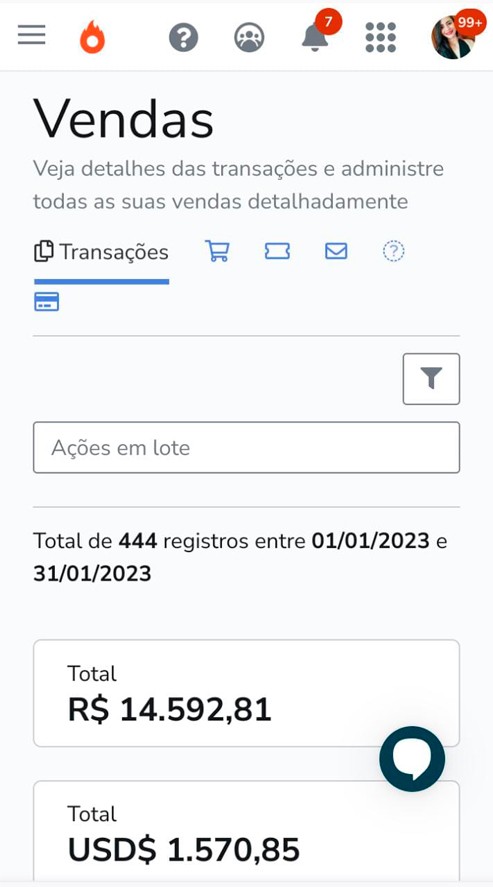The image size is (493, 887).
Task: Open the community people icon
Action: 249,38
